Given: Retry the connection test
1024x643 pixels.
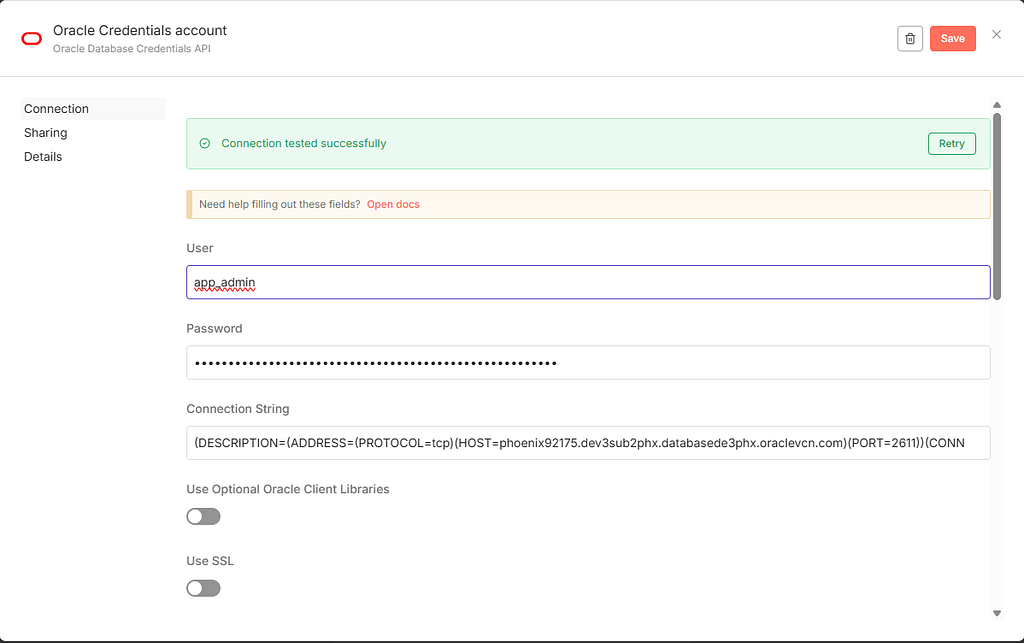Looking at the screenshot, I should [x=952, y=144].
